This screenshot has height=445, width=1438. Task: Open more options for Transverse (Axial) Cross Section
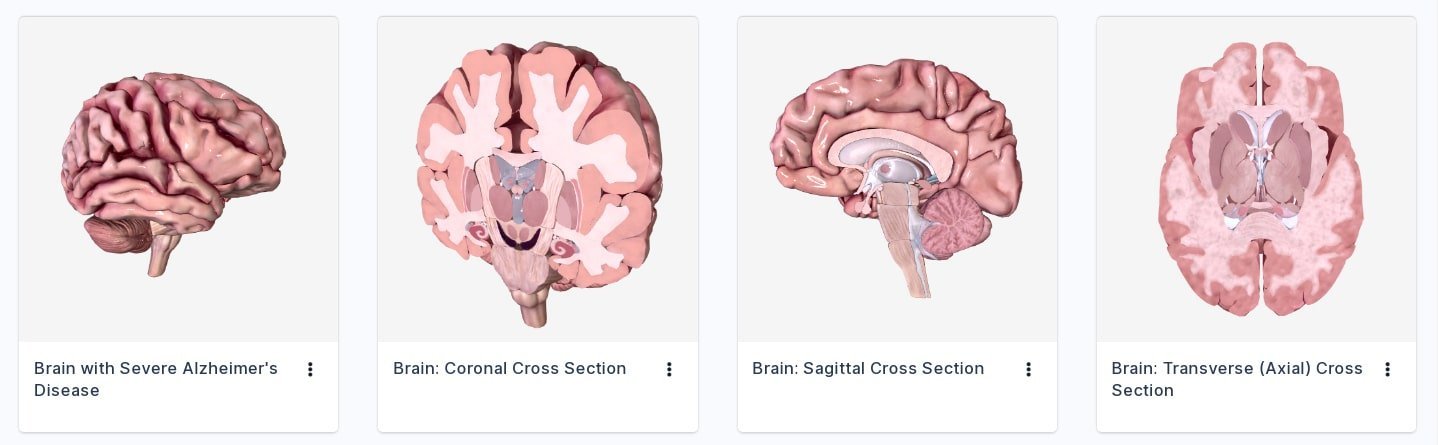[x=1387, y=369]
